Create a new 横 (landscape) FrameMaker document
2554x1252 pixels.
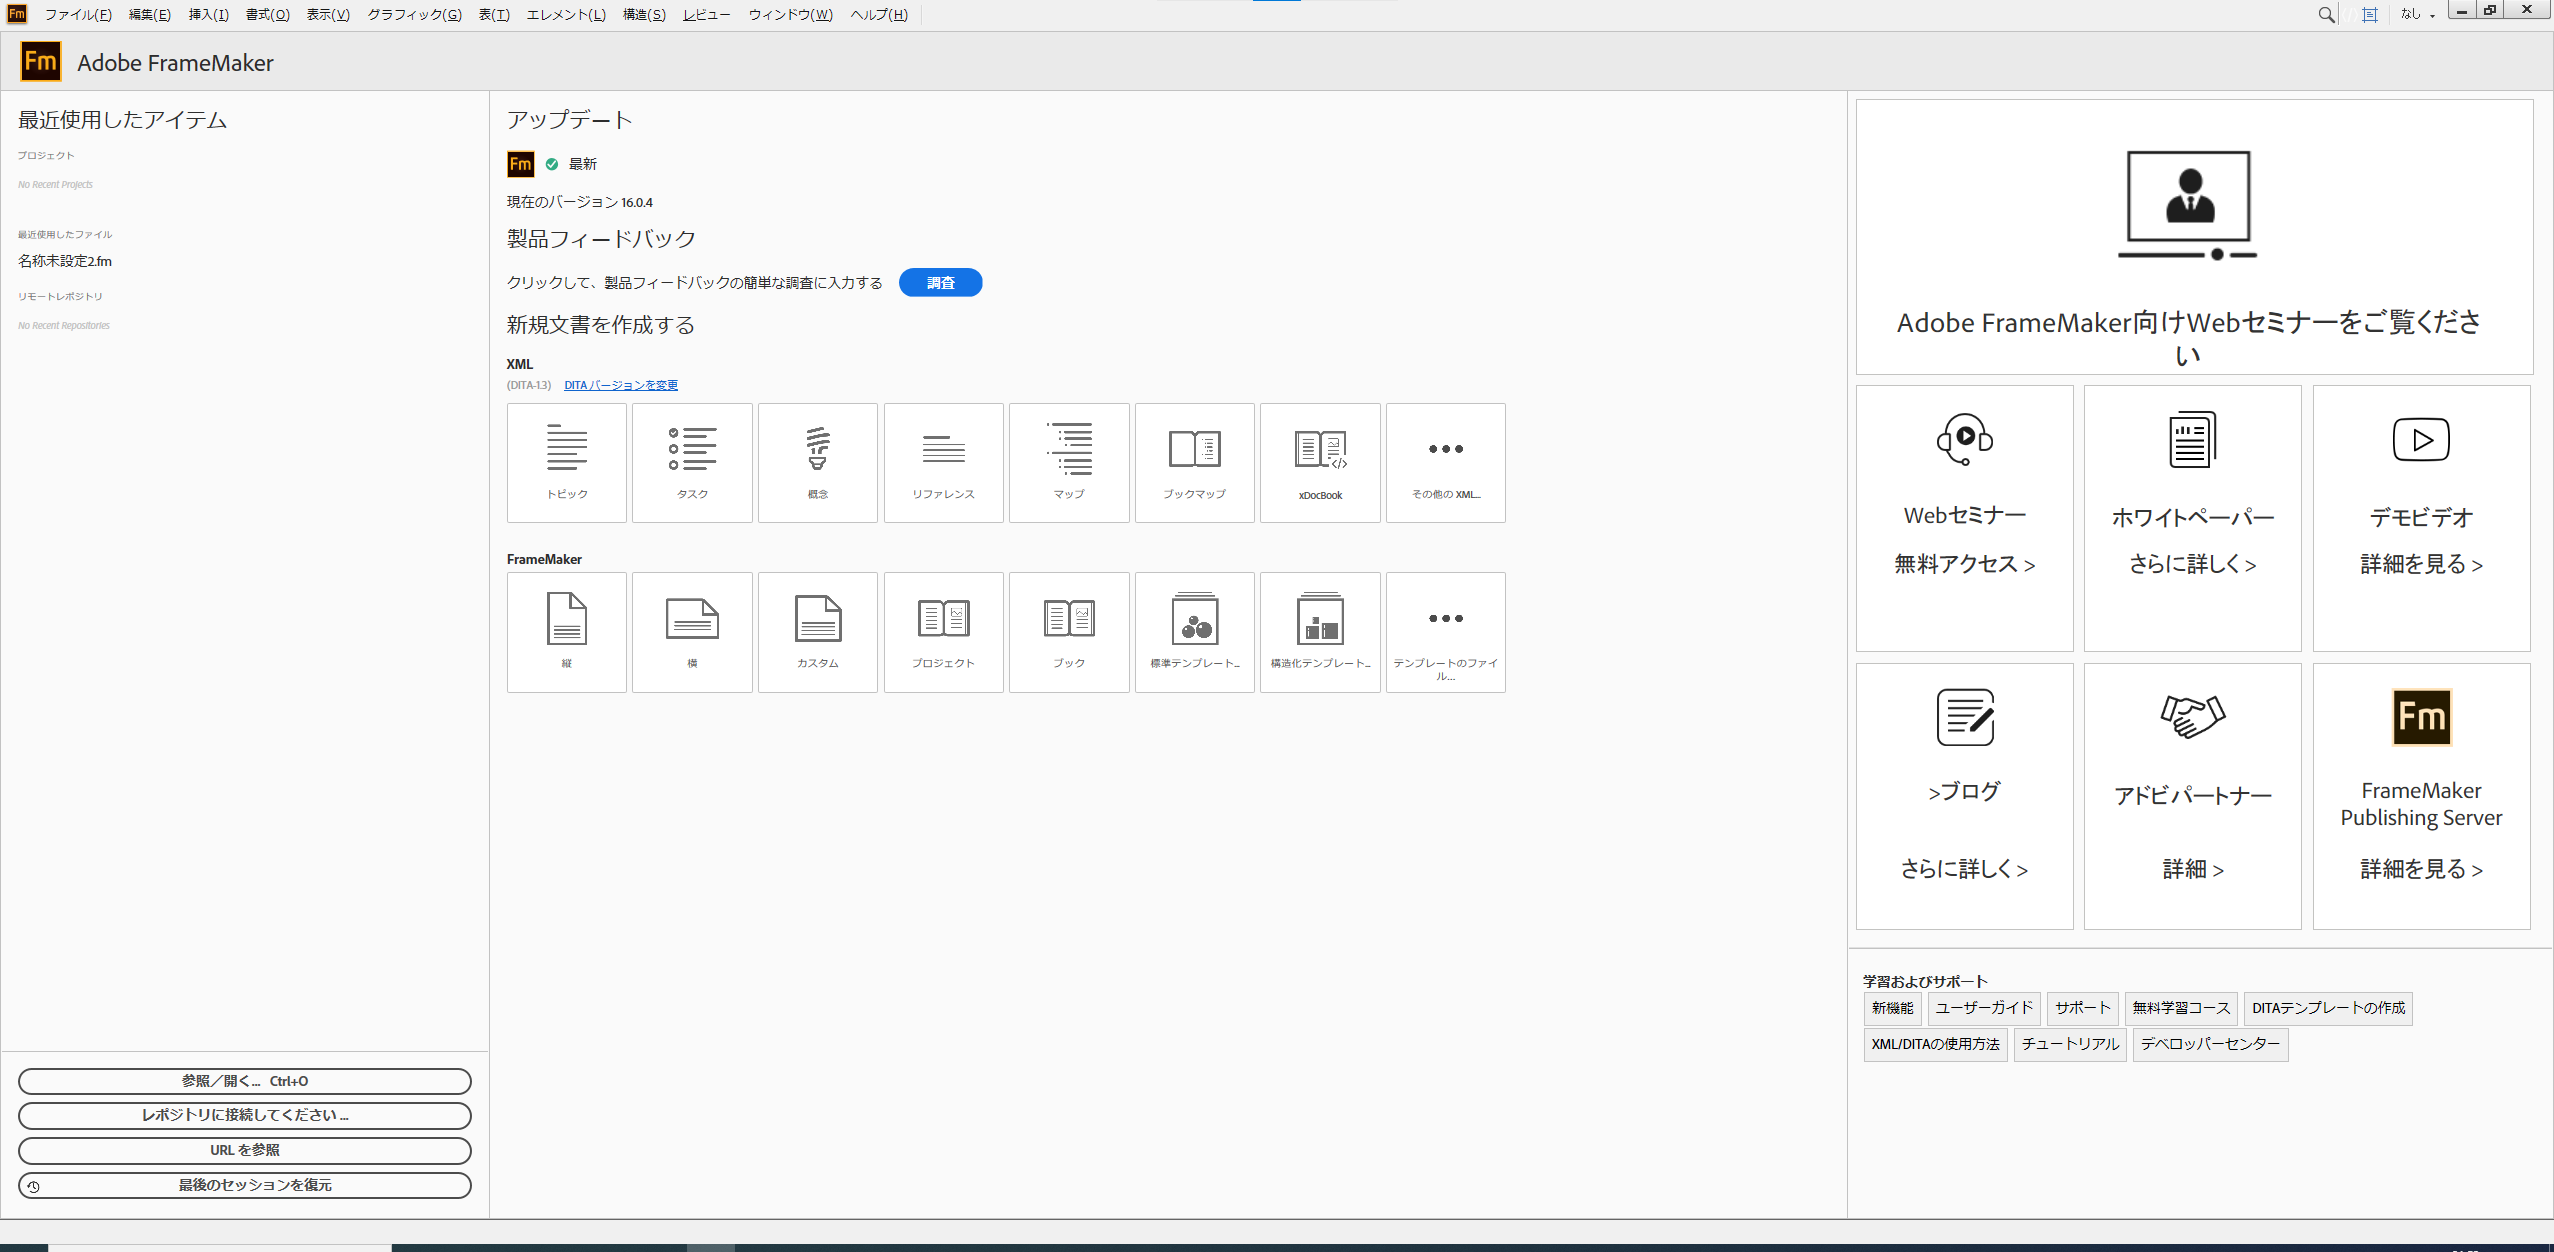coord(692,632)
